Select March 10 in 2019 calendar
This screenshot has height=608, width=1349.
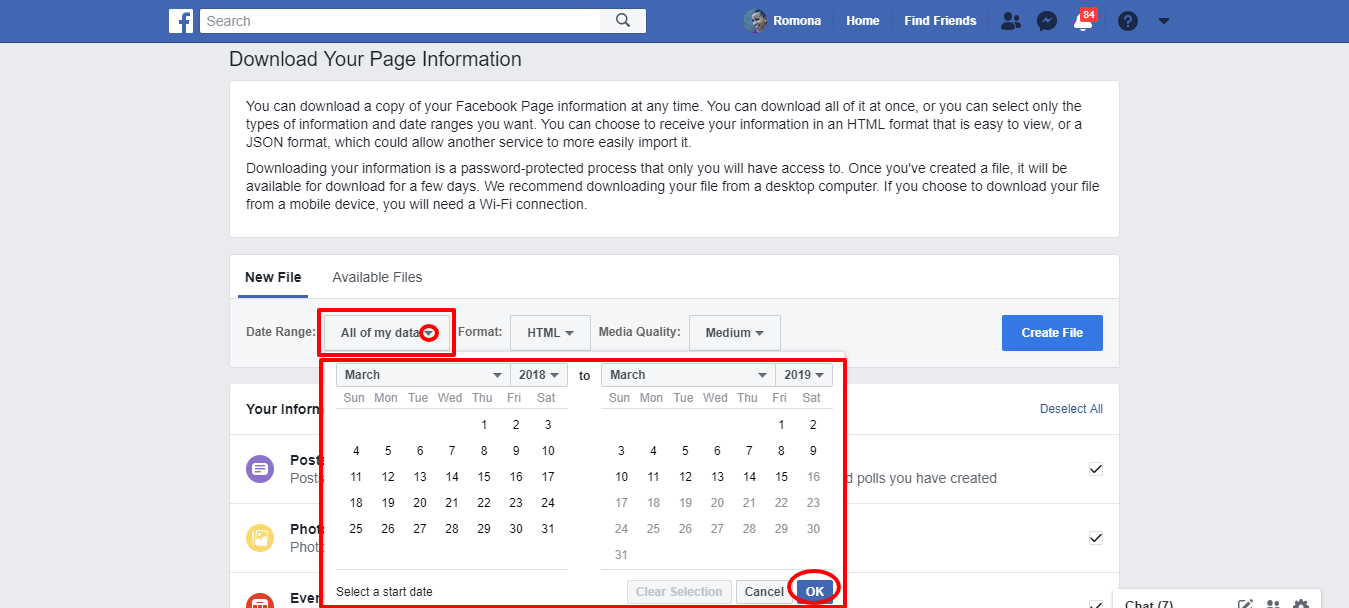click(621, 477)
